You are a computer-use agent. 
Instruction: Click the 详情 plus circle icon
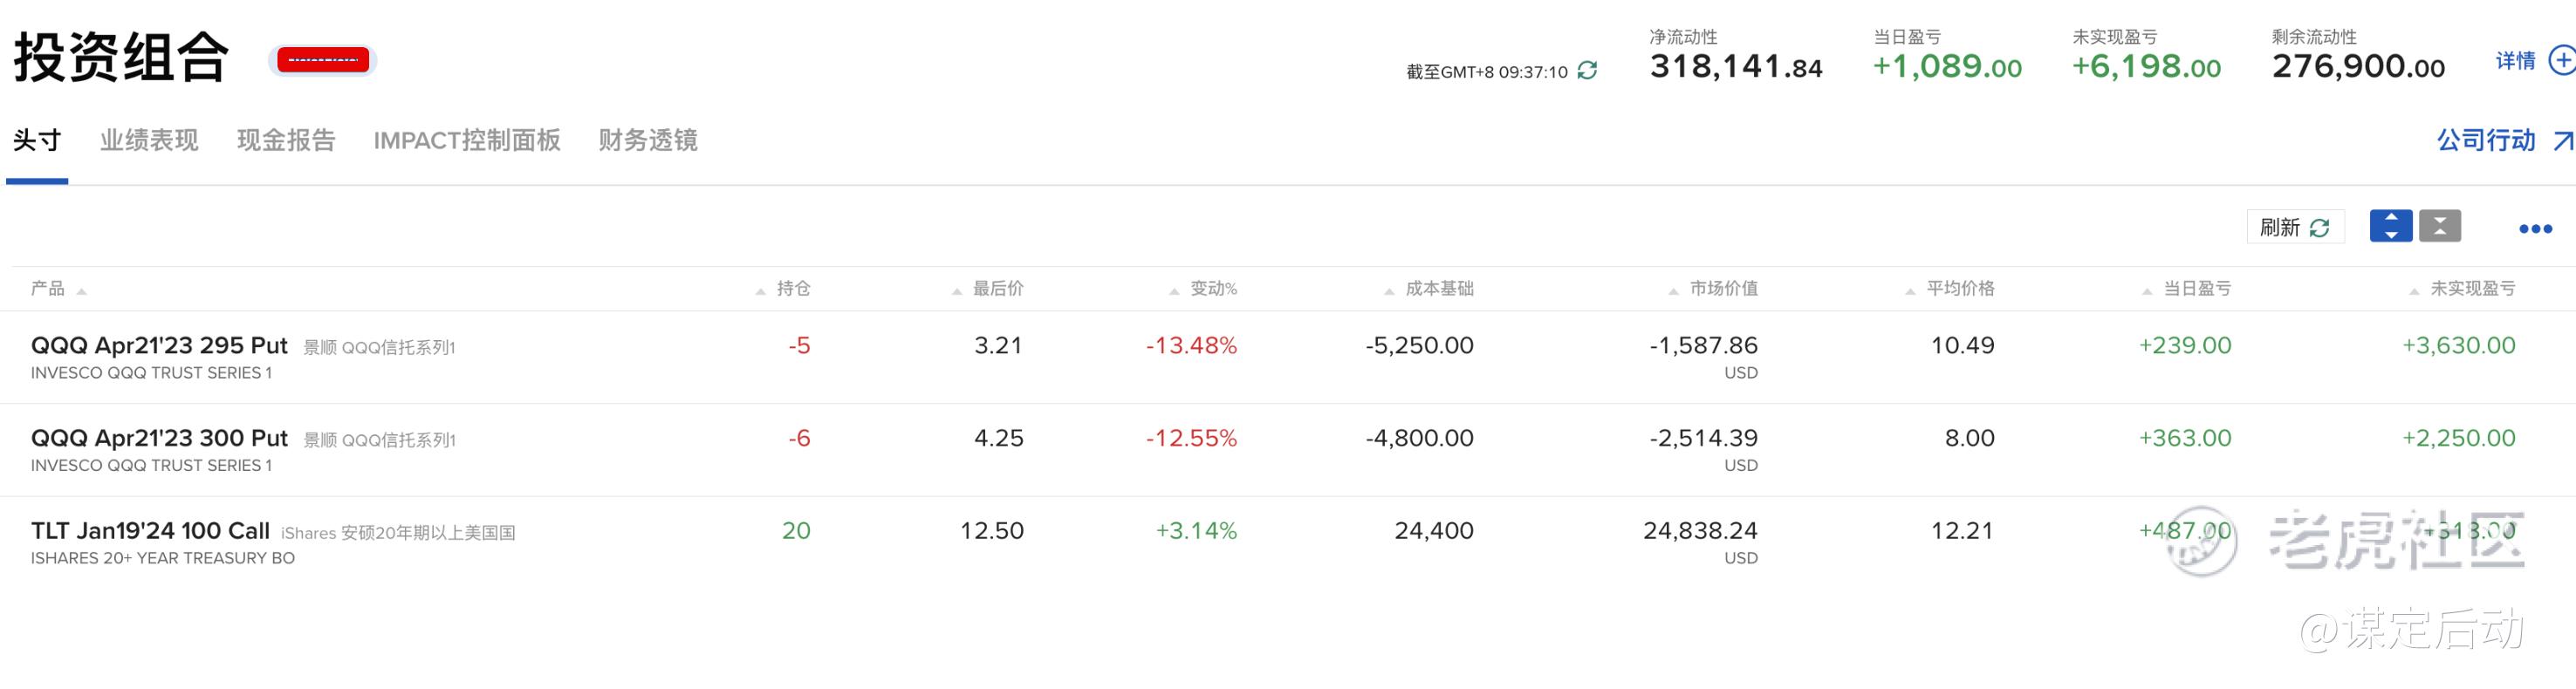(2562, 61)
